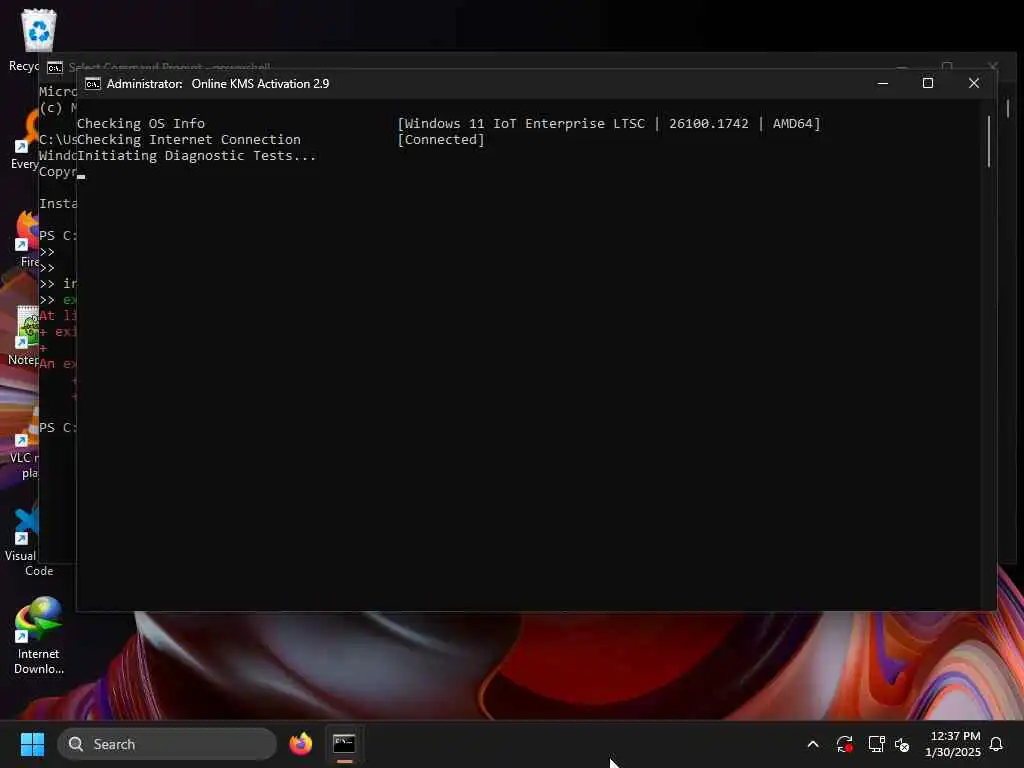The width and height of the screenshot is (1024, 768).
Task: Show hidden system tray icons
Action: click(813, 744)
